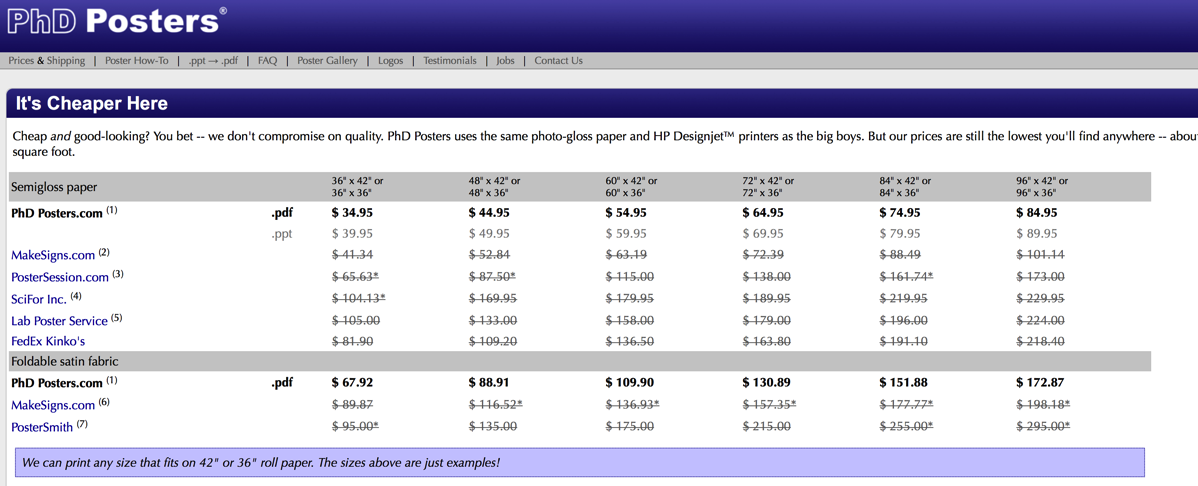Open the SciFor Inc. link
1198x486 pixels.
click(x=39, y=299)
